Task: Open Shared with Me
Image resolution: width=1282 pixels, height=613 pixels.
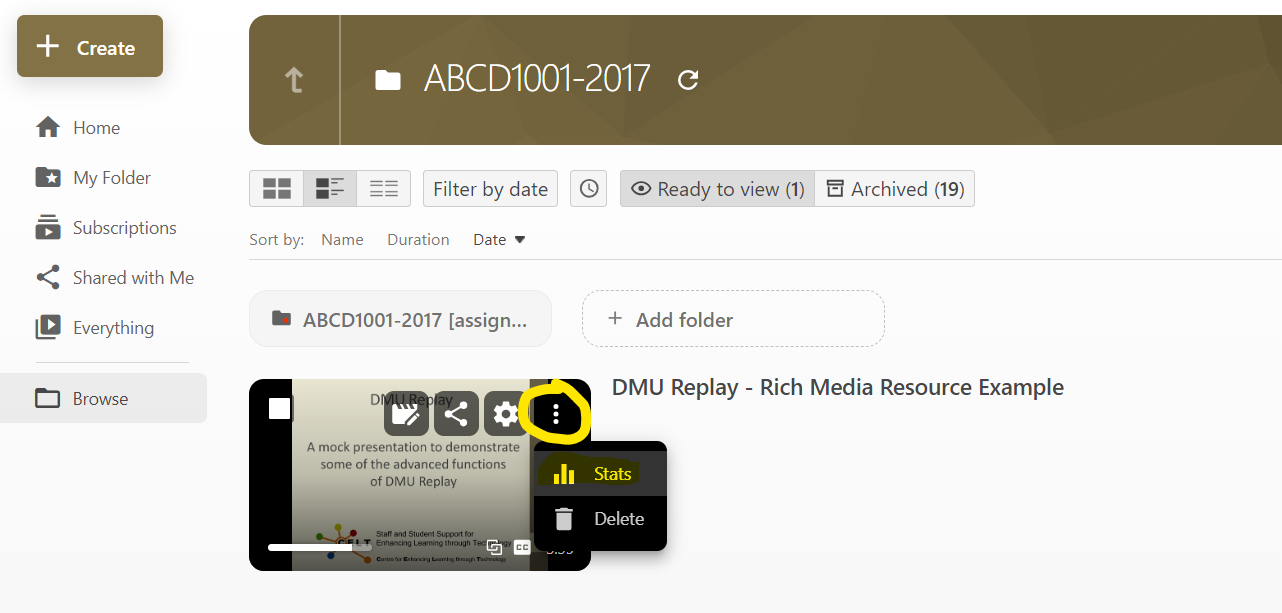Action: click(134, 278)
